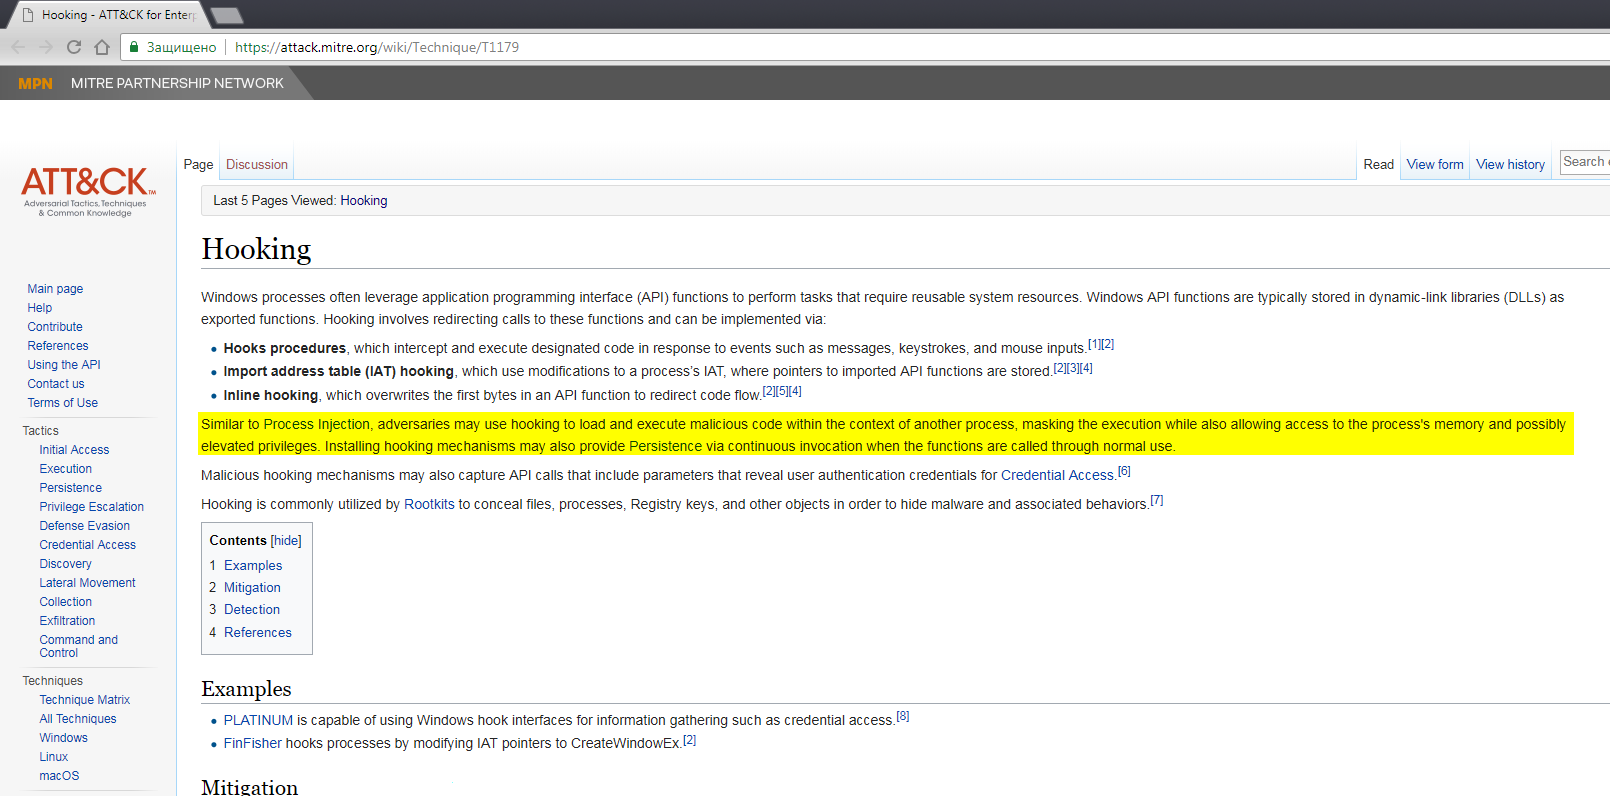Open Command and Control tactic

79,646
